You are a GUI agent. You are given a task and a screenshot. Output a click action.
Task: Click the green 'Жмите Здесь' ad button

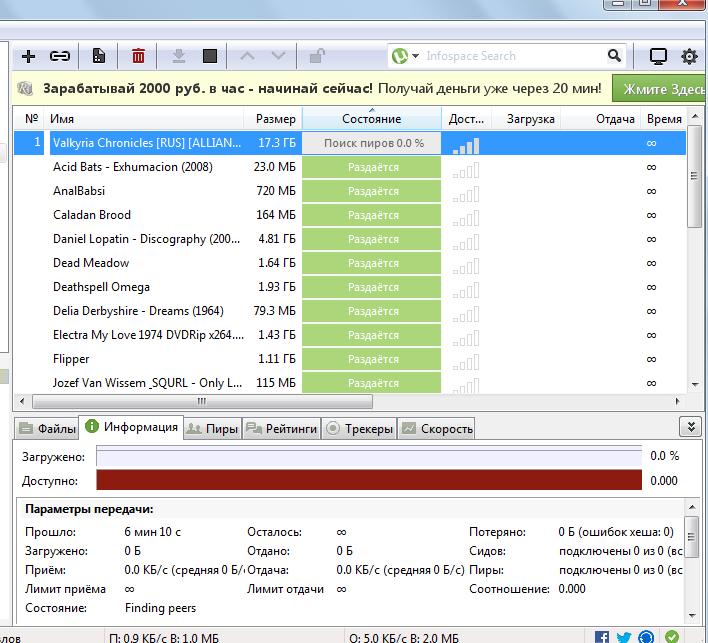pyautogui.click(x=660, y=89)
